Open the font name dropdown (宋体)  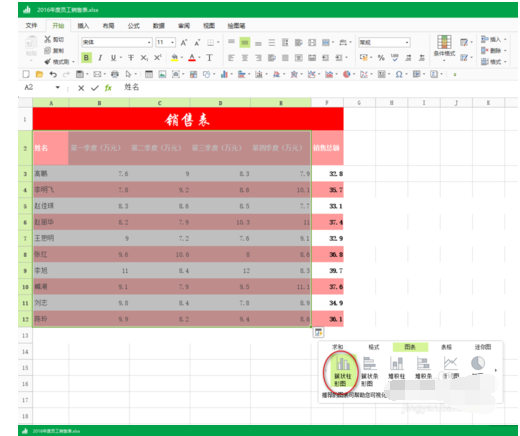point(117,42)
